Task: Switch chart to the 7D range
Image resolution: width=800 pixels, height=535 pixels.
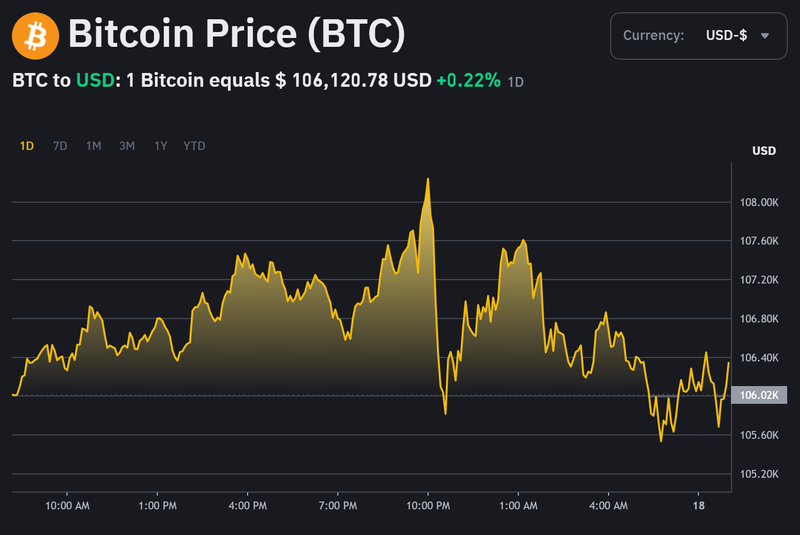Action: point(60,146)
